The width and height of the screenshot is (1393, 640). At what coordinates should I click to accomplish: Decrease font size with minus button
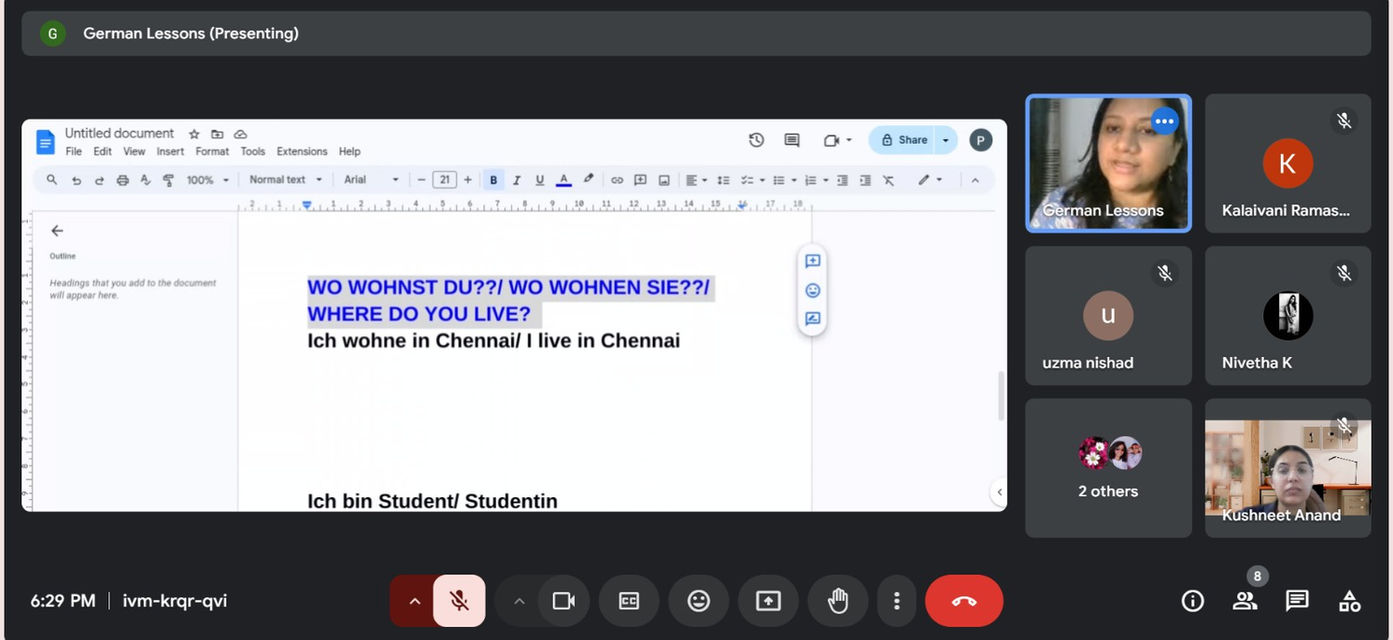(x=422, y=180)
